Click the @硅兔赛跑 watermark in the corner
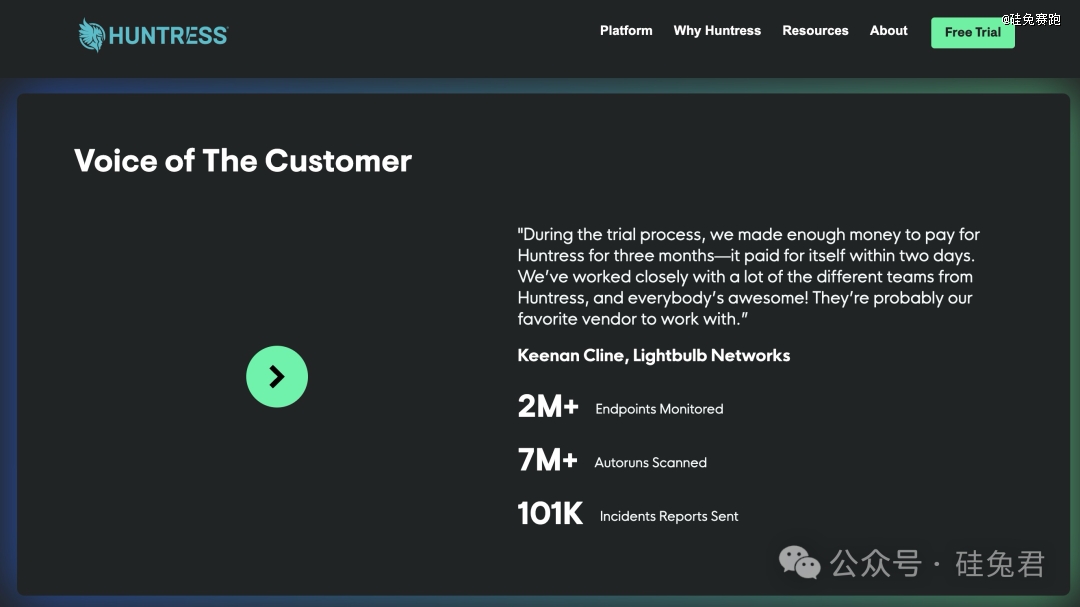The width and height of the screenshot is (1080, 607). click(x=1032, y=19)
